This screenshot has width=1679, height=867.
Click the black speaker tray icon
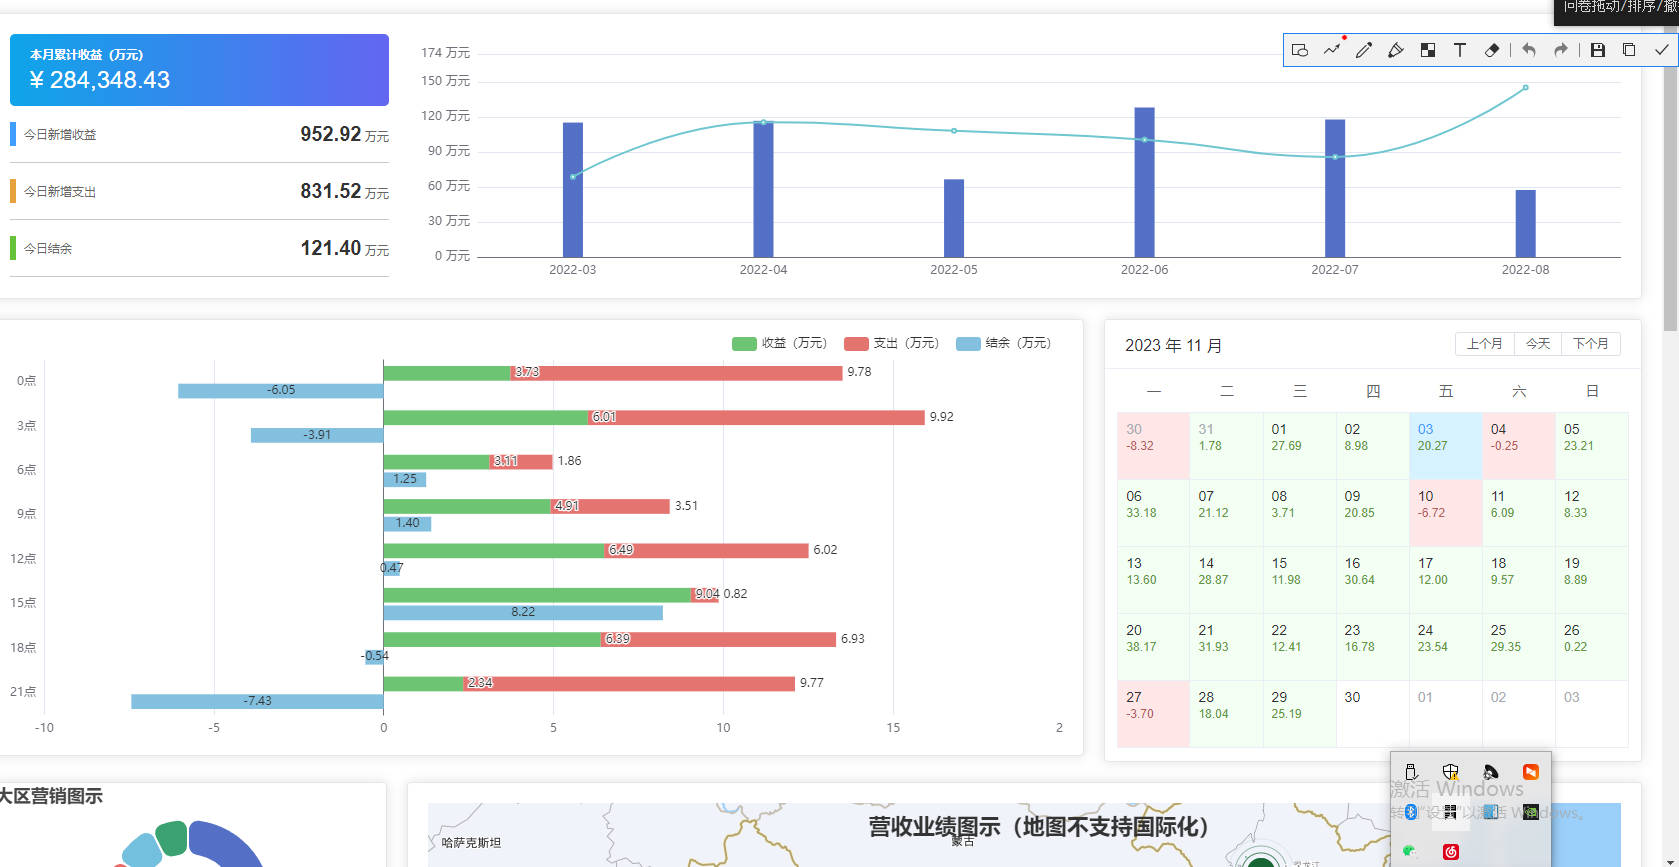(x=1491, y=772)
